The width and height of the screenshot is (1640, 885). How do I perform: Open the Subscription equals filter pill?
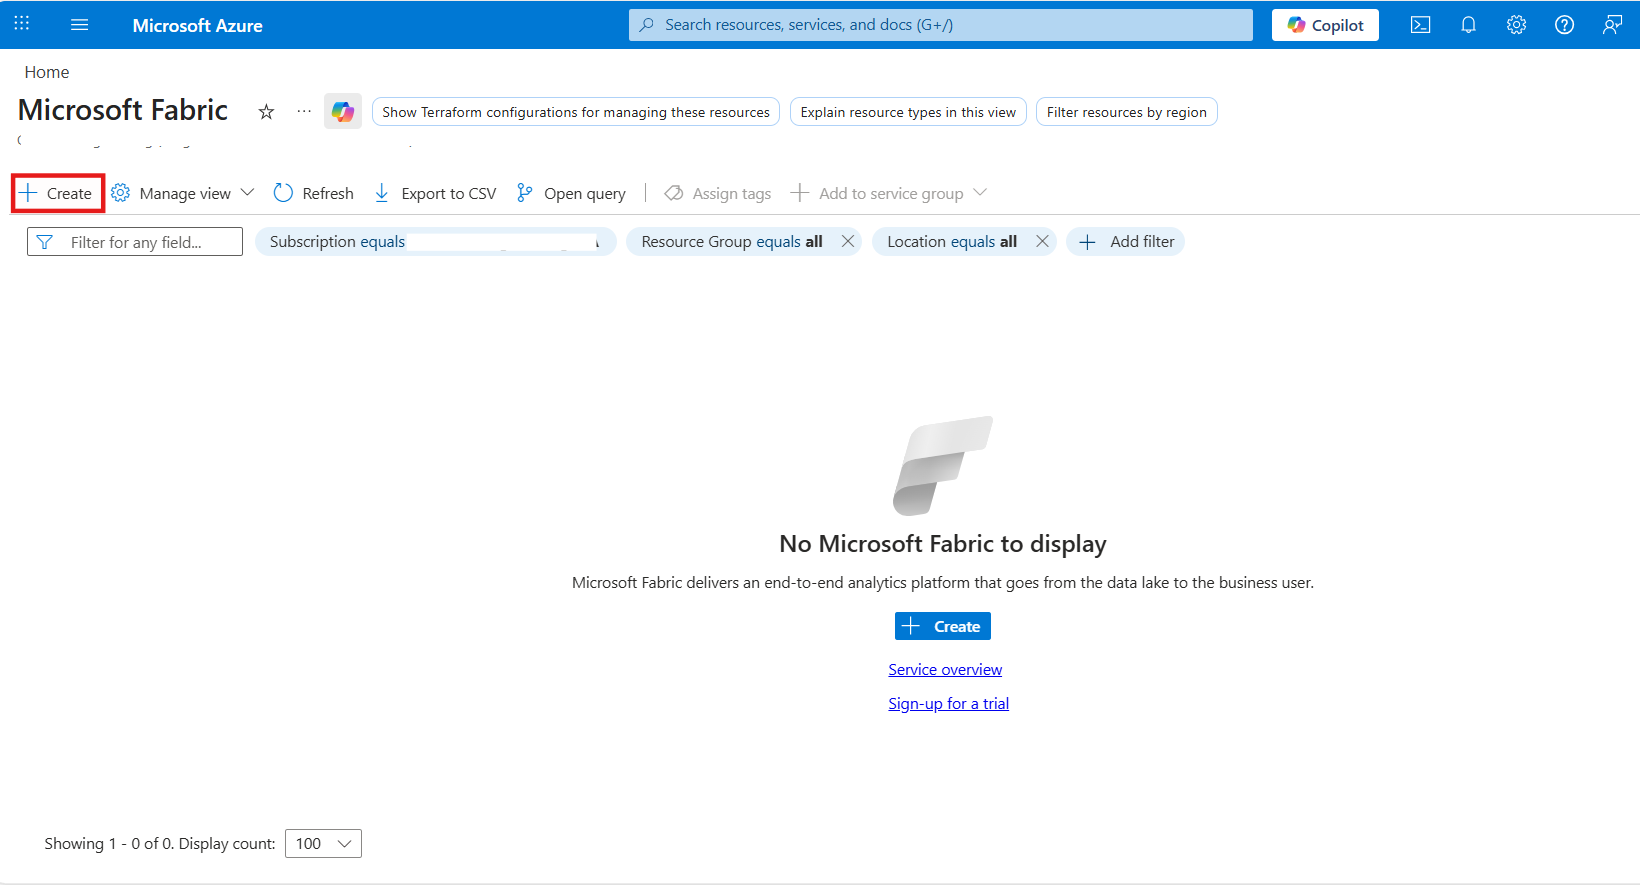tap(435, 242)
